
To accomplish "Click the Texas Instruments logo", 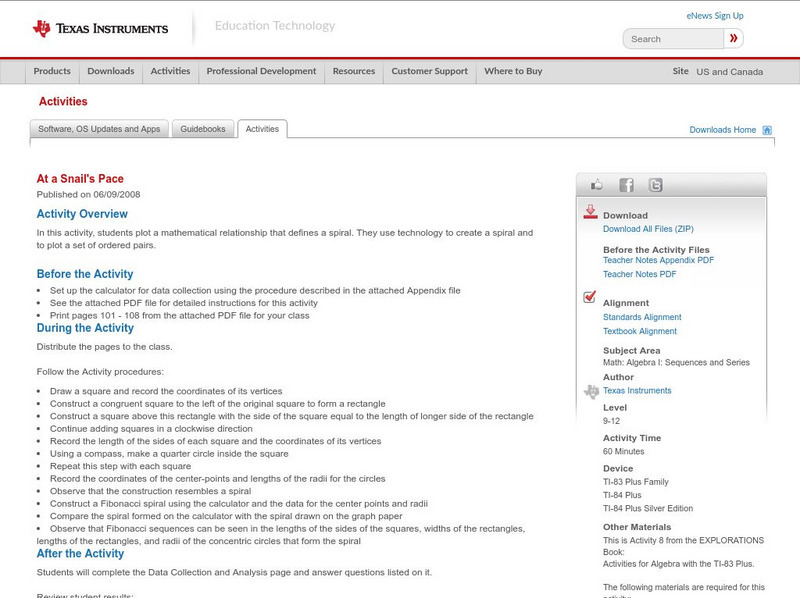I will [100, 29].
